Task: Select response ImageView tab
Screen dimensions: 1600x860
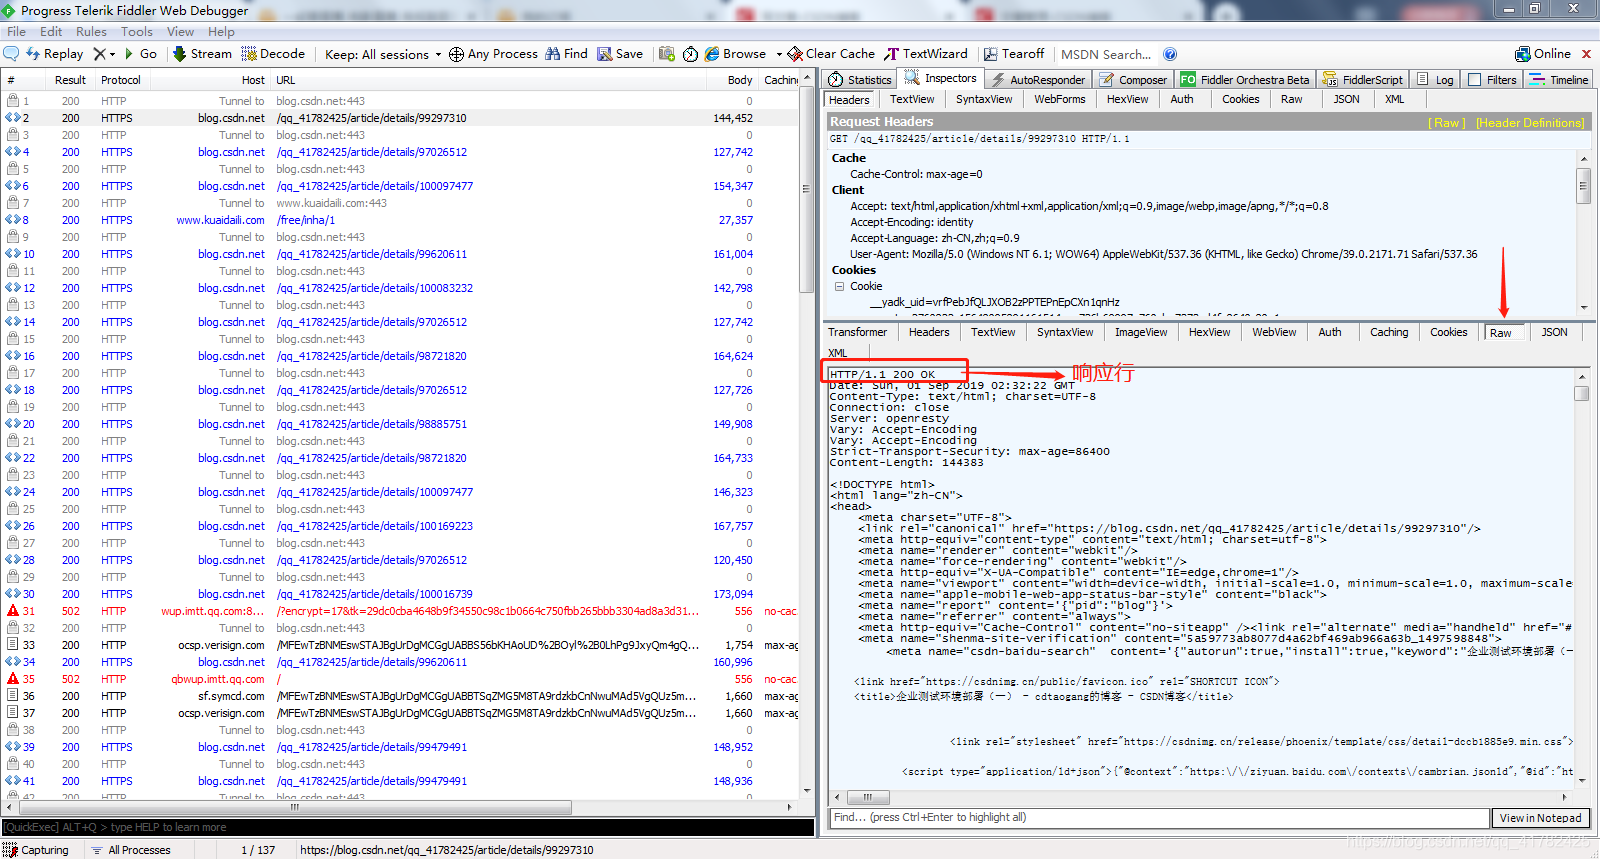Action: [x=1141, y=332]
